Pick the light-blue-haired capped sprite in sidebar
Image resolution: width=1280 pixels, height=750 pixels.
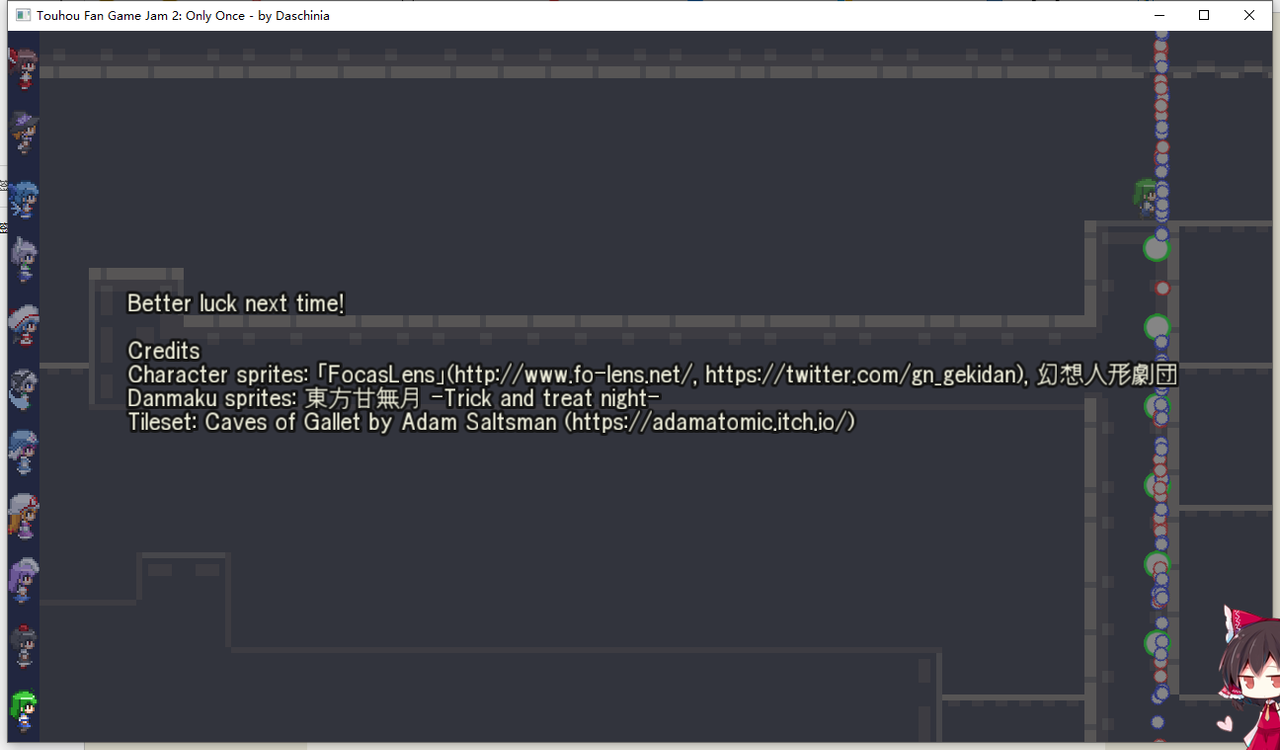(x=23, y=452)
